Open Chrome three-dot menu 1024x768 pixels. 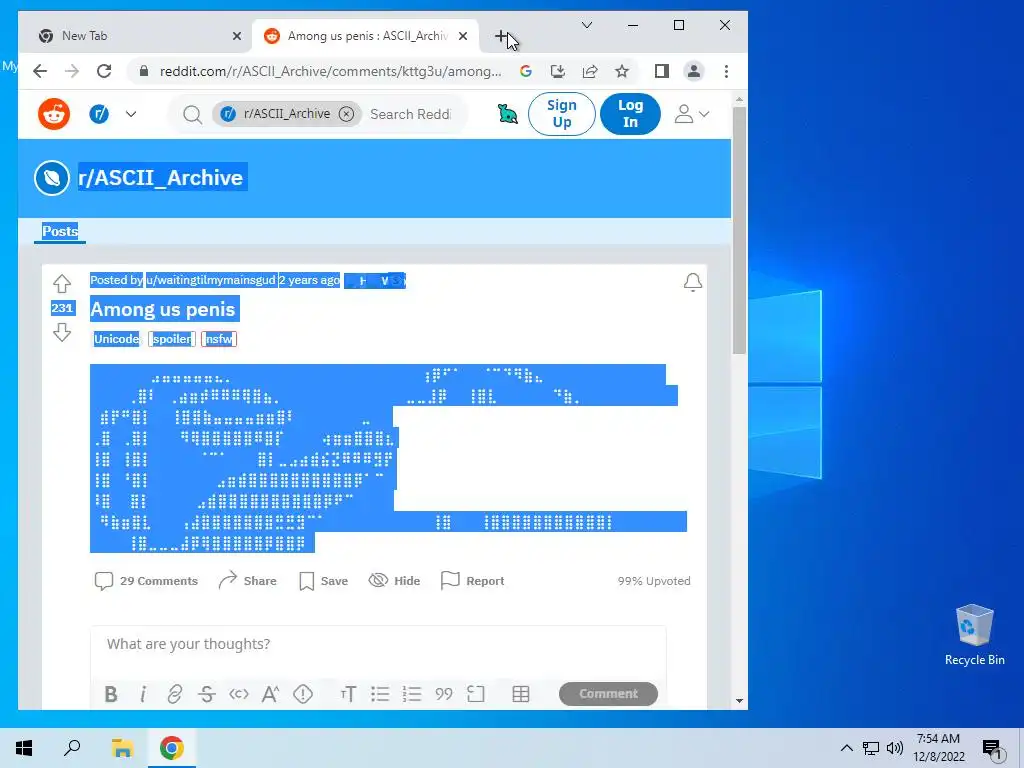(726, 71)
